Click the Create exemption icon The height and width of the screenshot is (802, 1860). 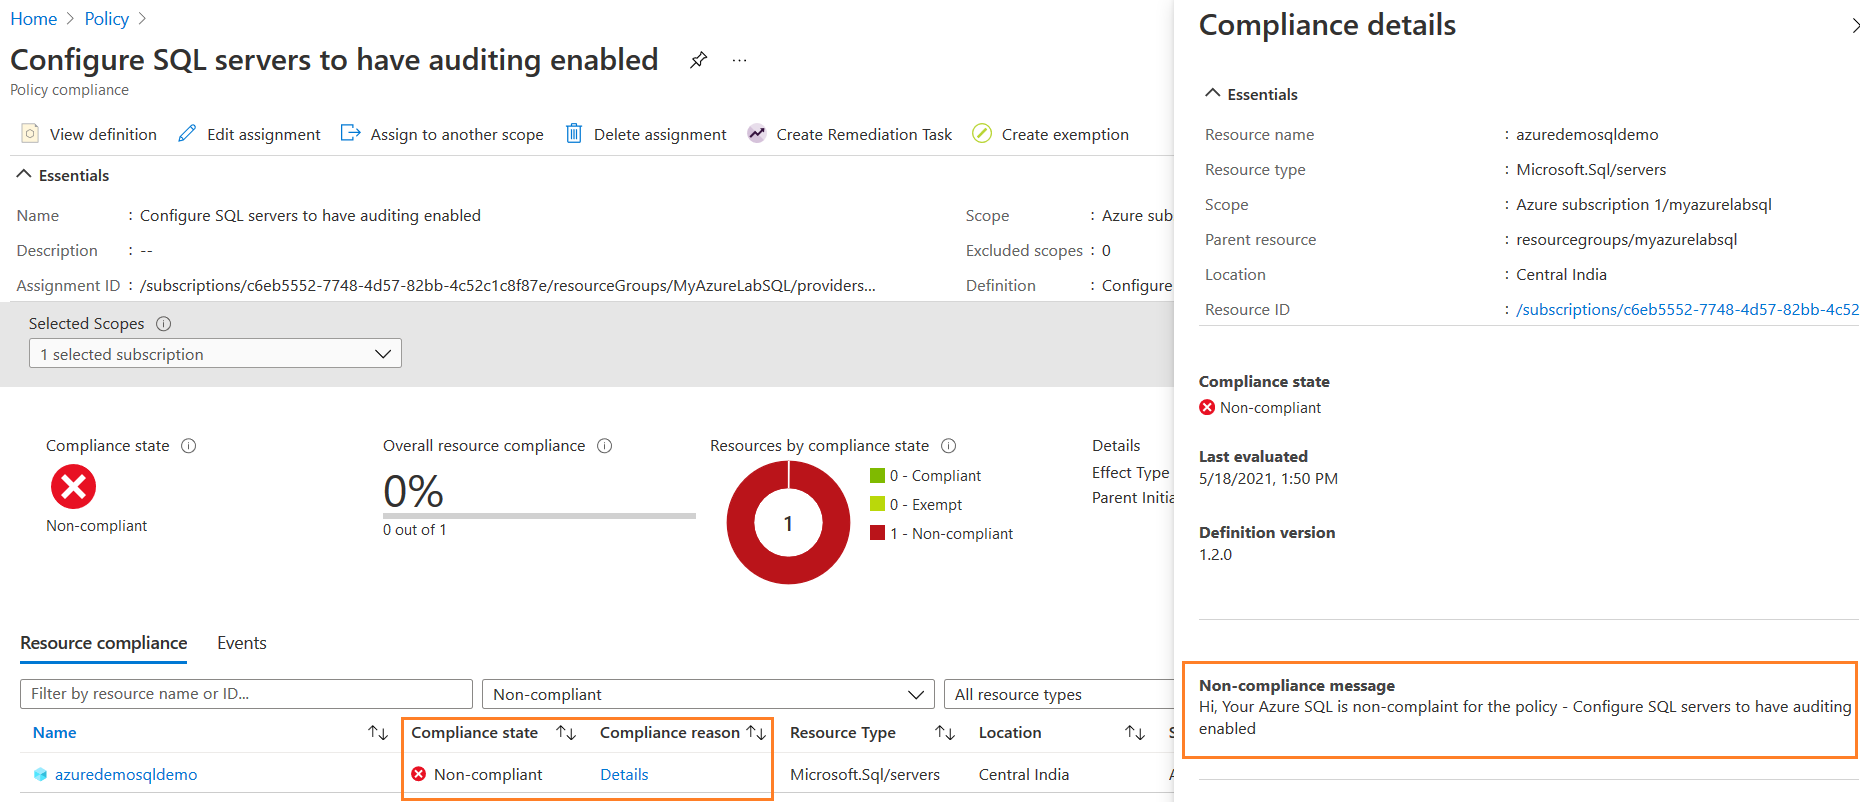pos(982,134)
